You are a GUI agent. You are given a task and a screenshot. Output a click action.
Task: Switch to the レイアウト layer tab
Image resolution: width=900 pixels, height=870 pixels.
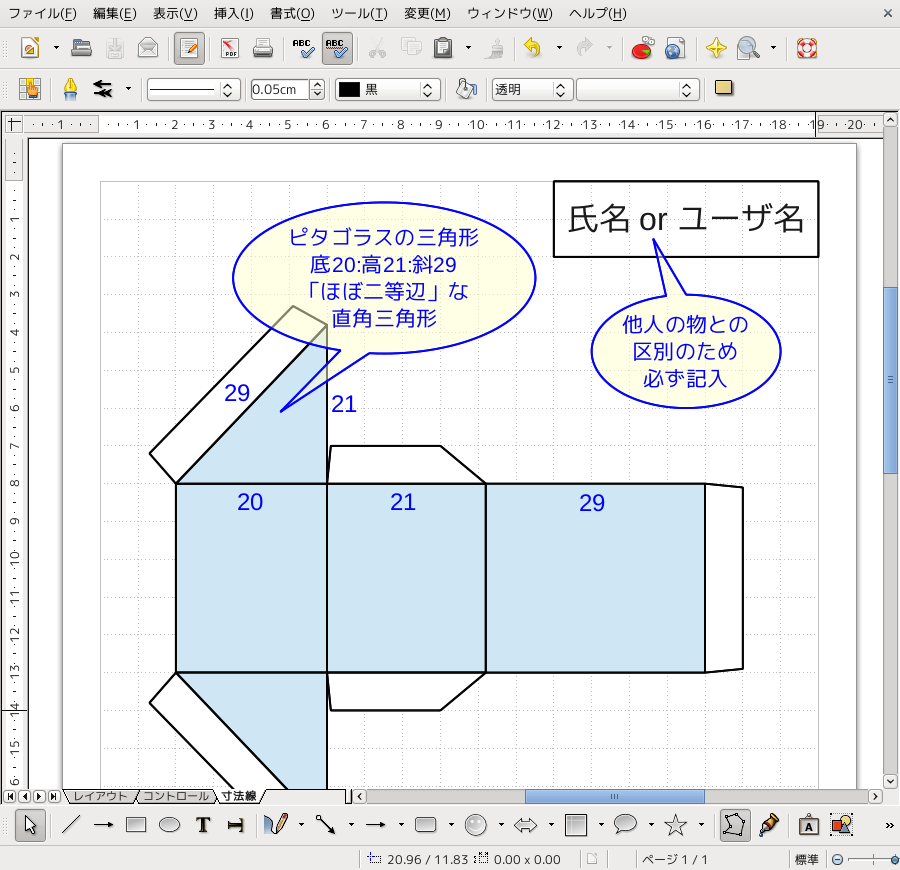pos(100,796)
